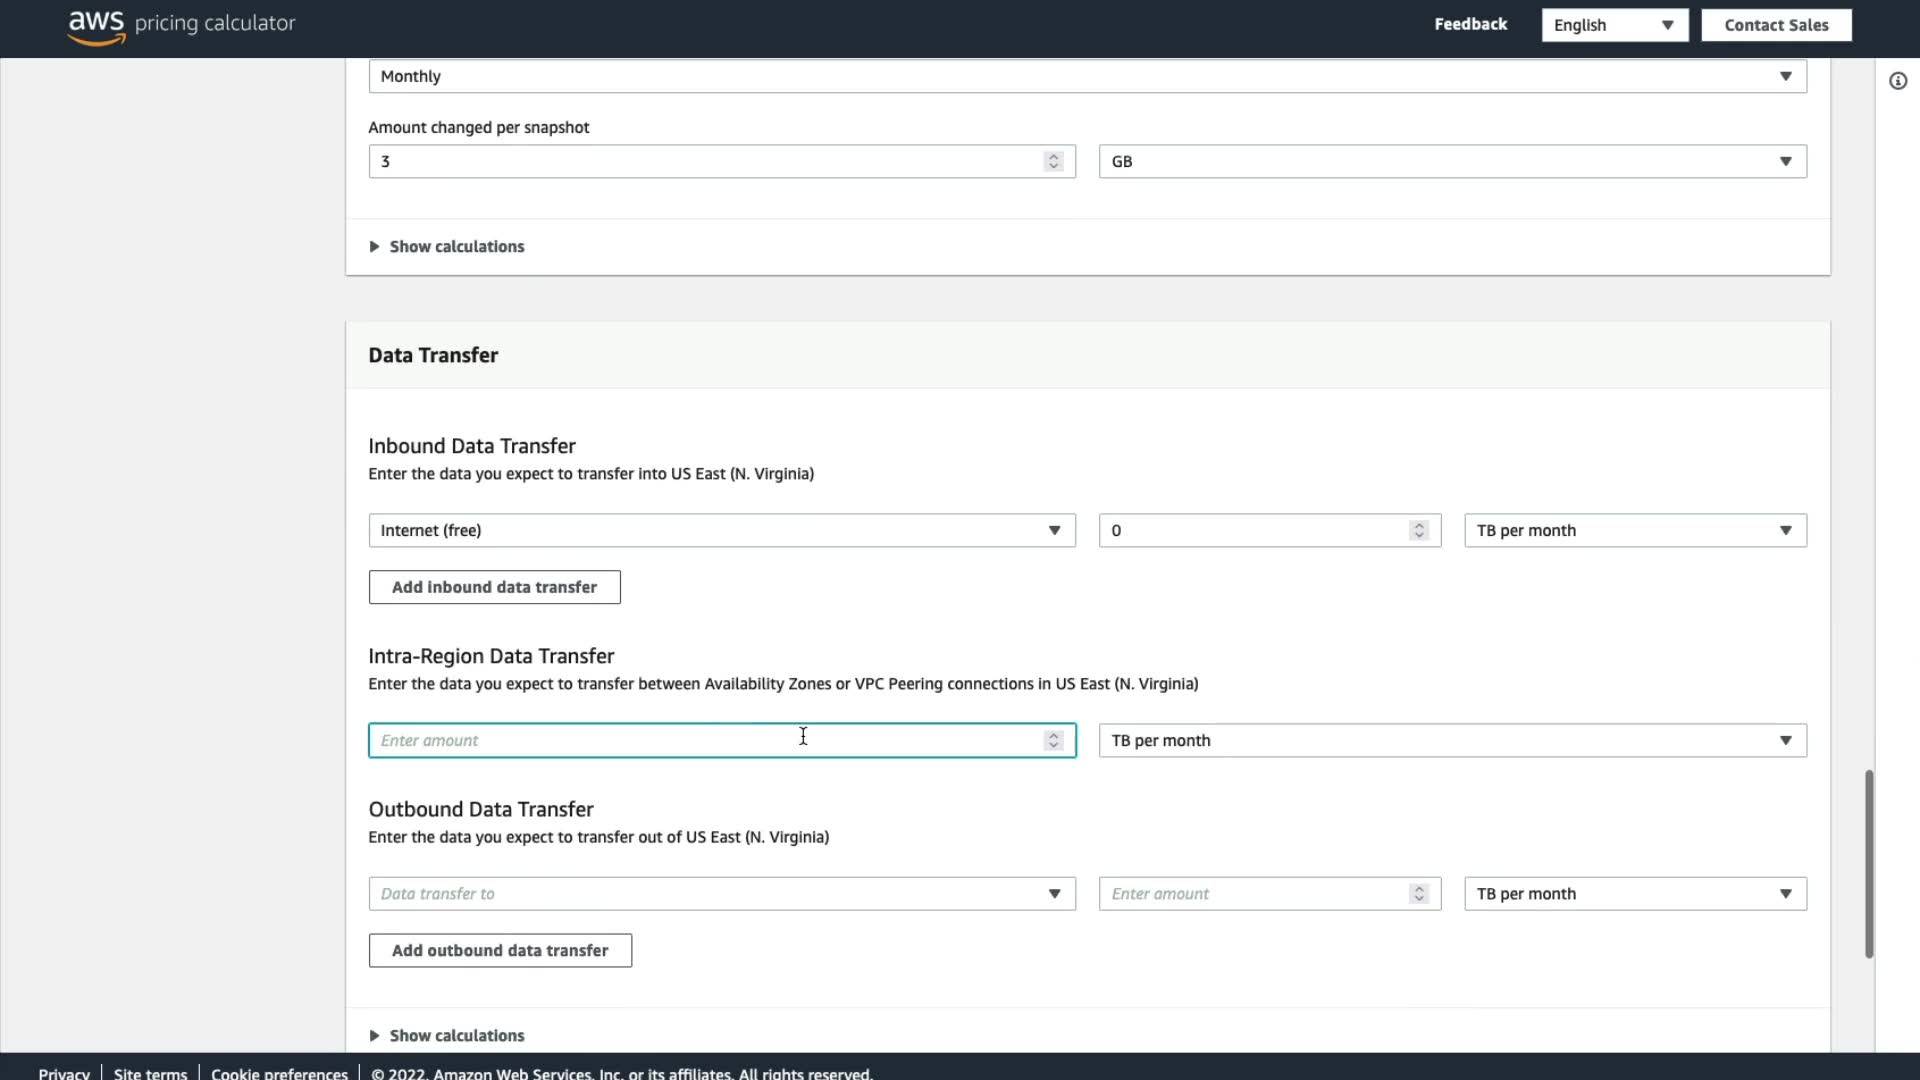Click the Contact Sales button

click(x=1776, y=25)
